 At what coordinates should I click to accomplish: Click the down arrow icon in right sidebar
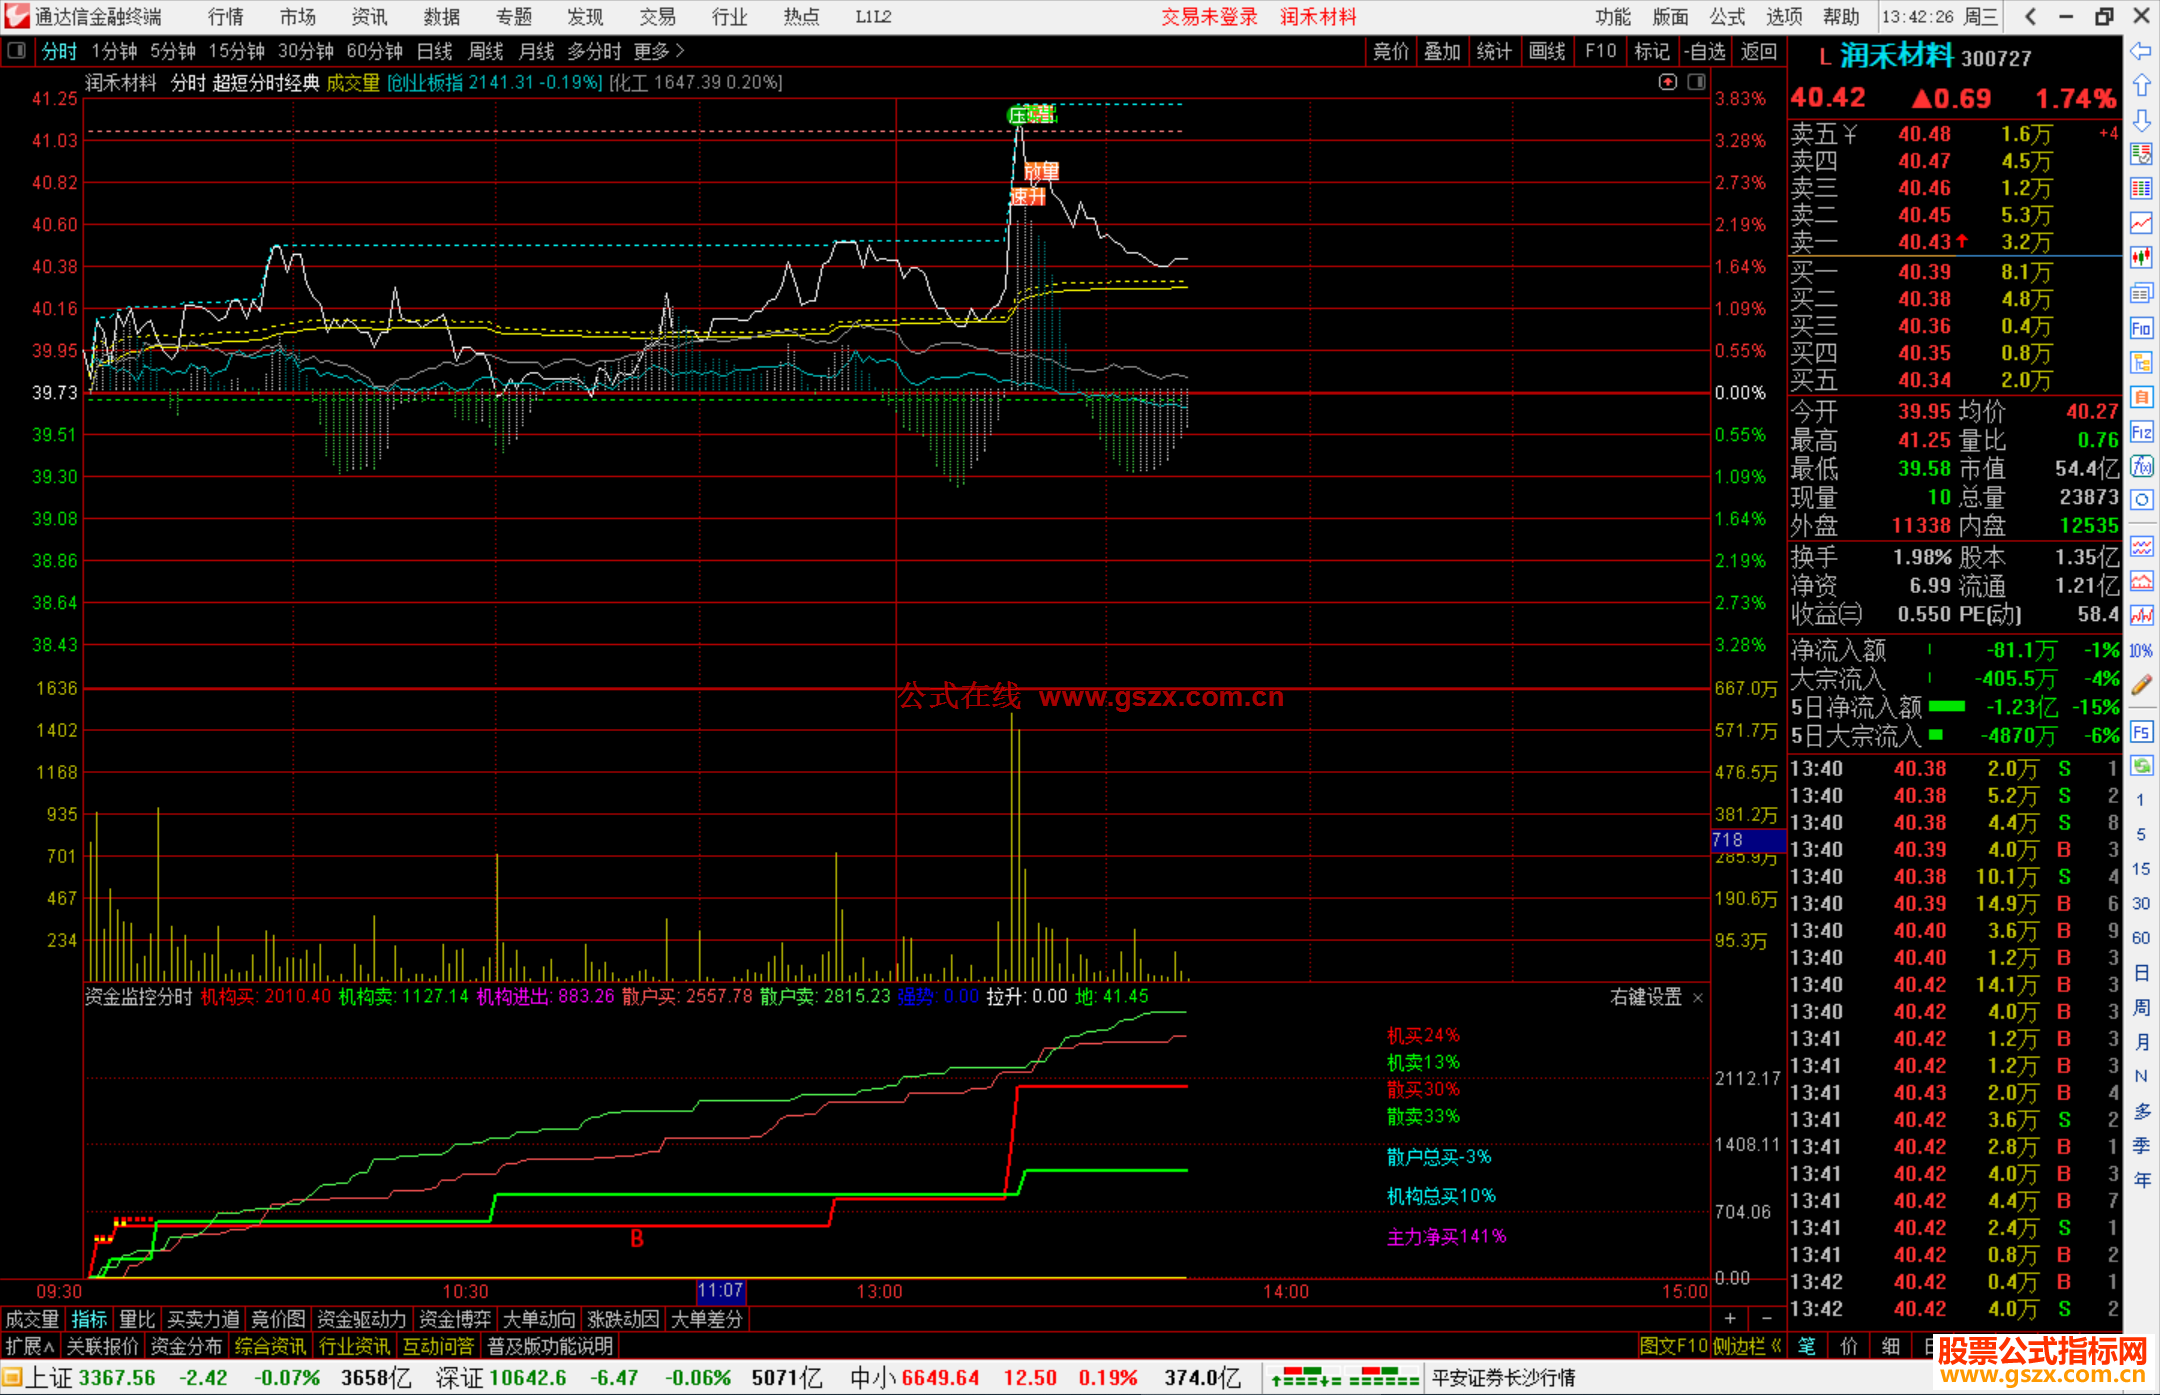tap(2141, 120)
